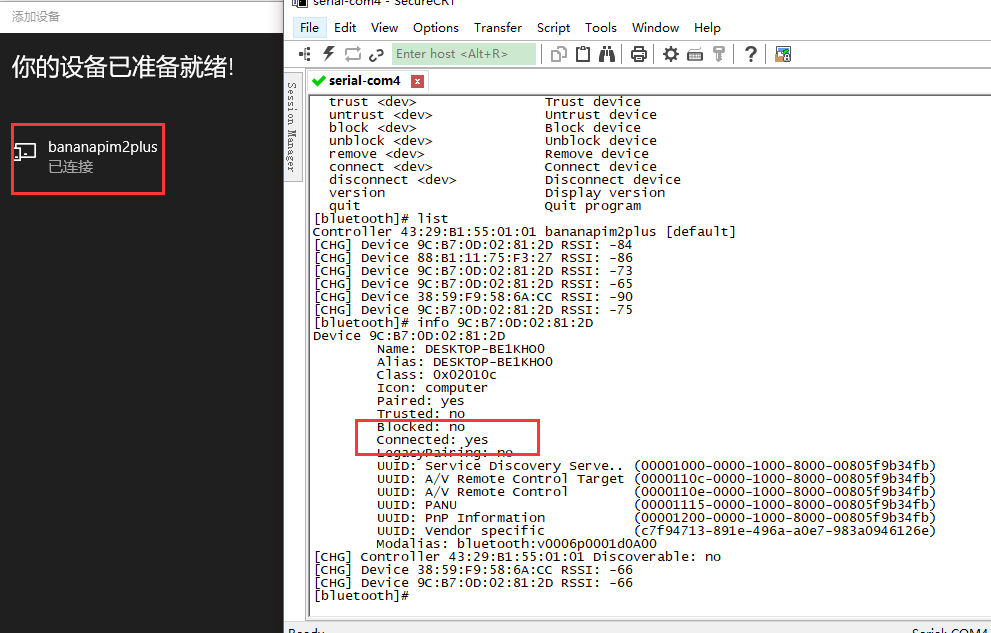This screenshot has width=991, height=633.
Task: Select bananapim2plus connected device entry
Action: pyautogui.click(x=88, y=159)
